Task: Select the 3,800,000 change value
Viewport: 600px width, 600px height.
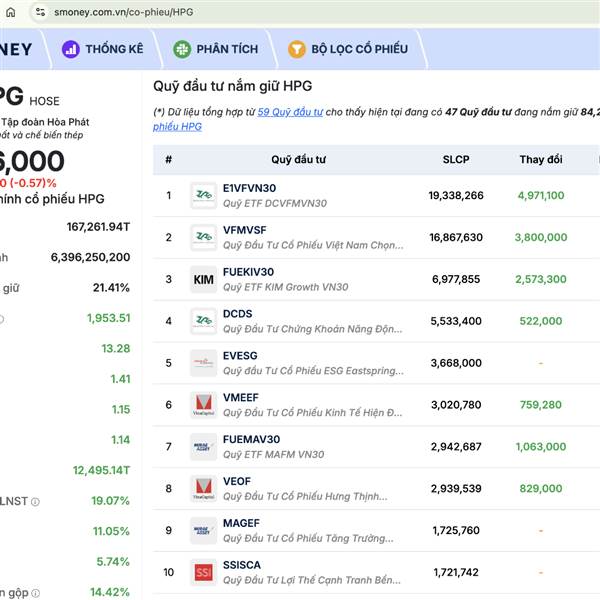Action: coord(541,237)
